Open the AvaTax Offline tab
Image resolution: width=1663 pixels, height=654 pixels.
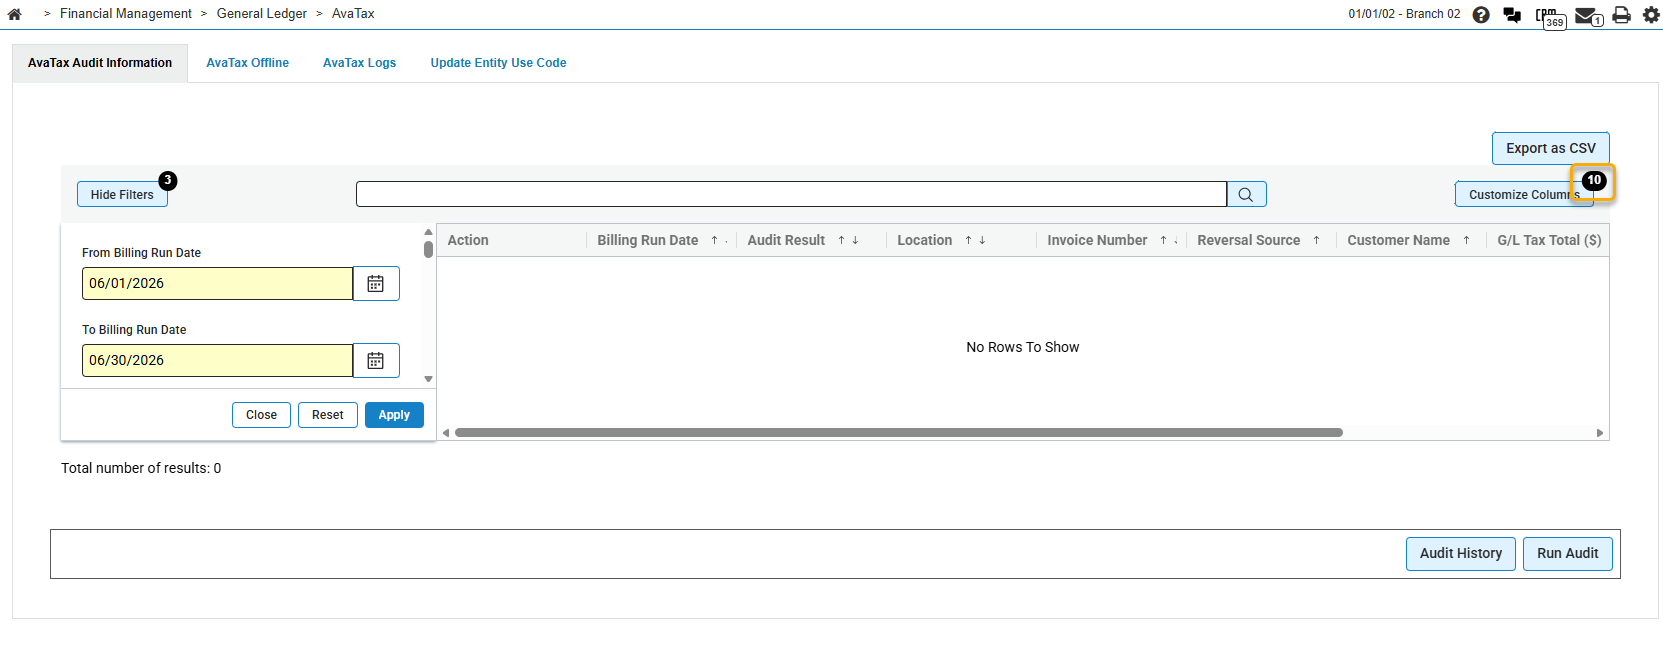(x=248, y=63)
